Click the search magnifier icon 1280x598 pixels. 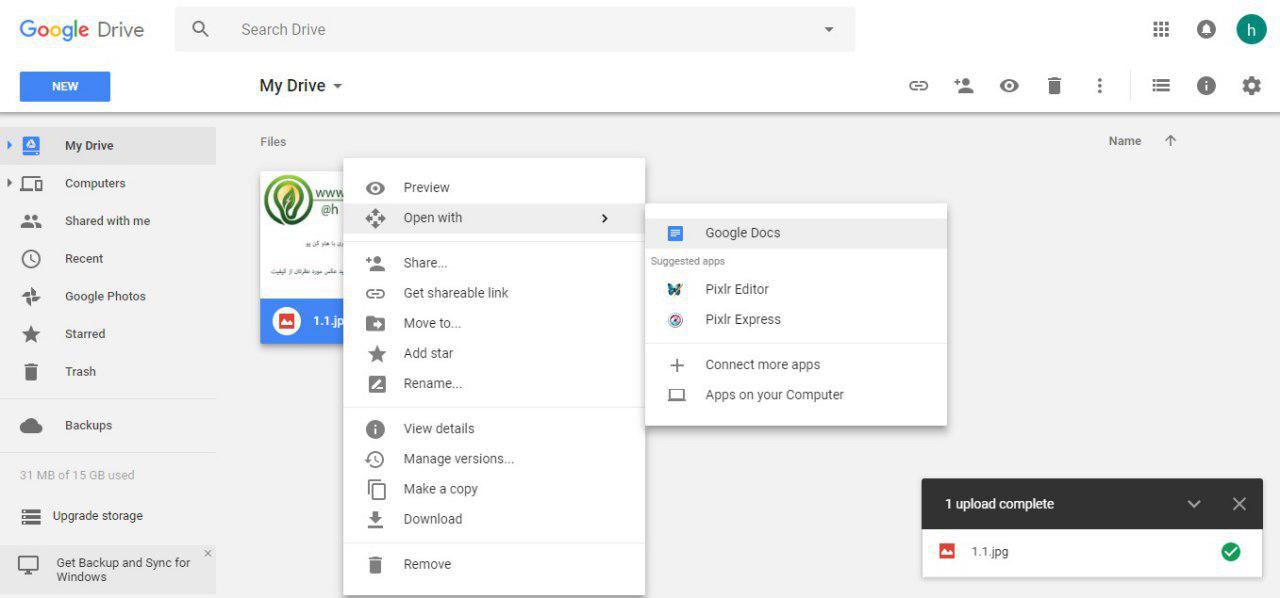[x=200, y=29]
